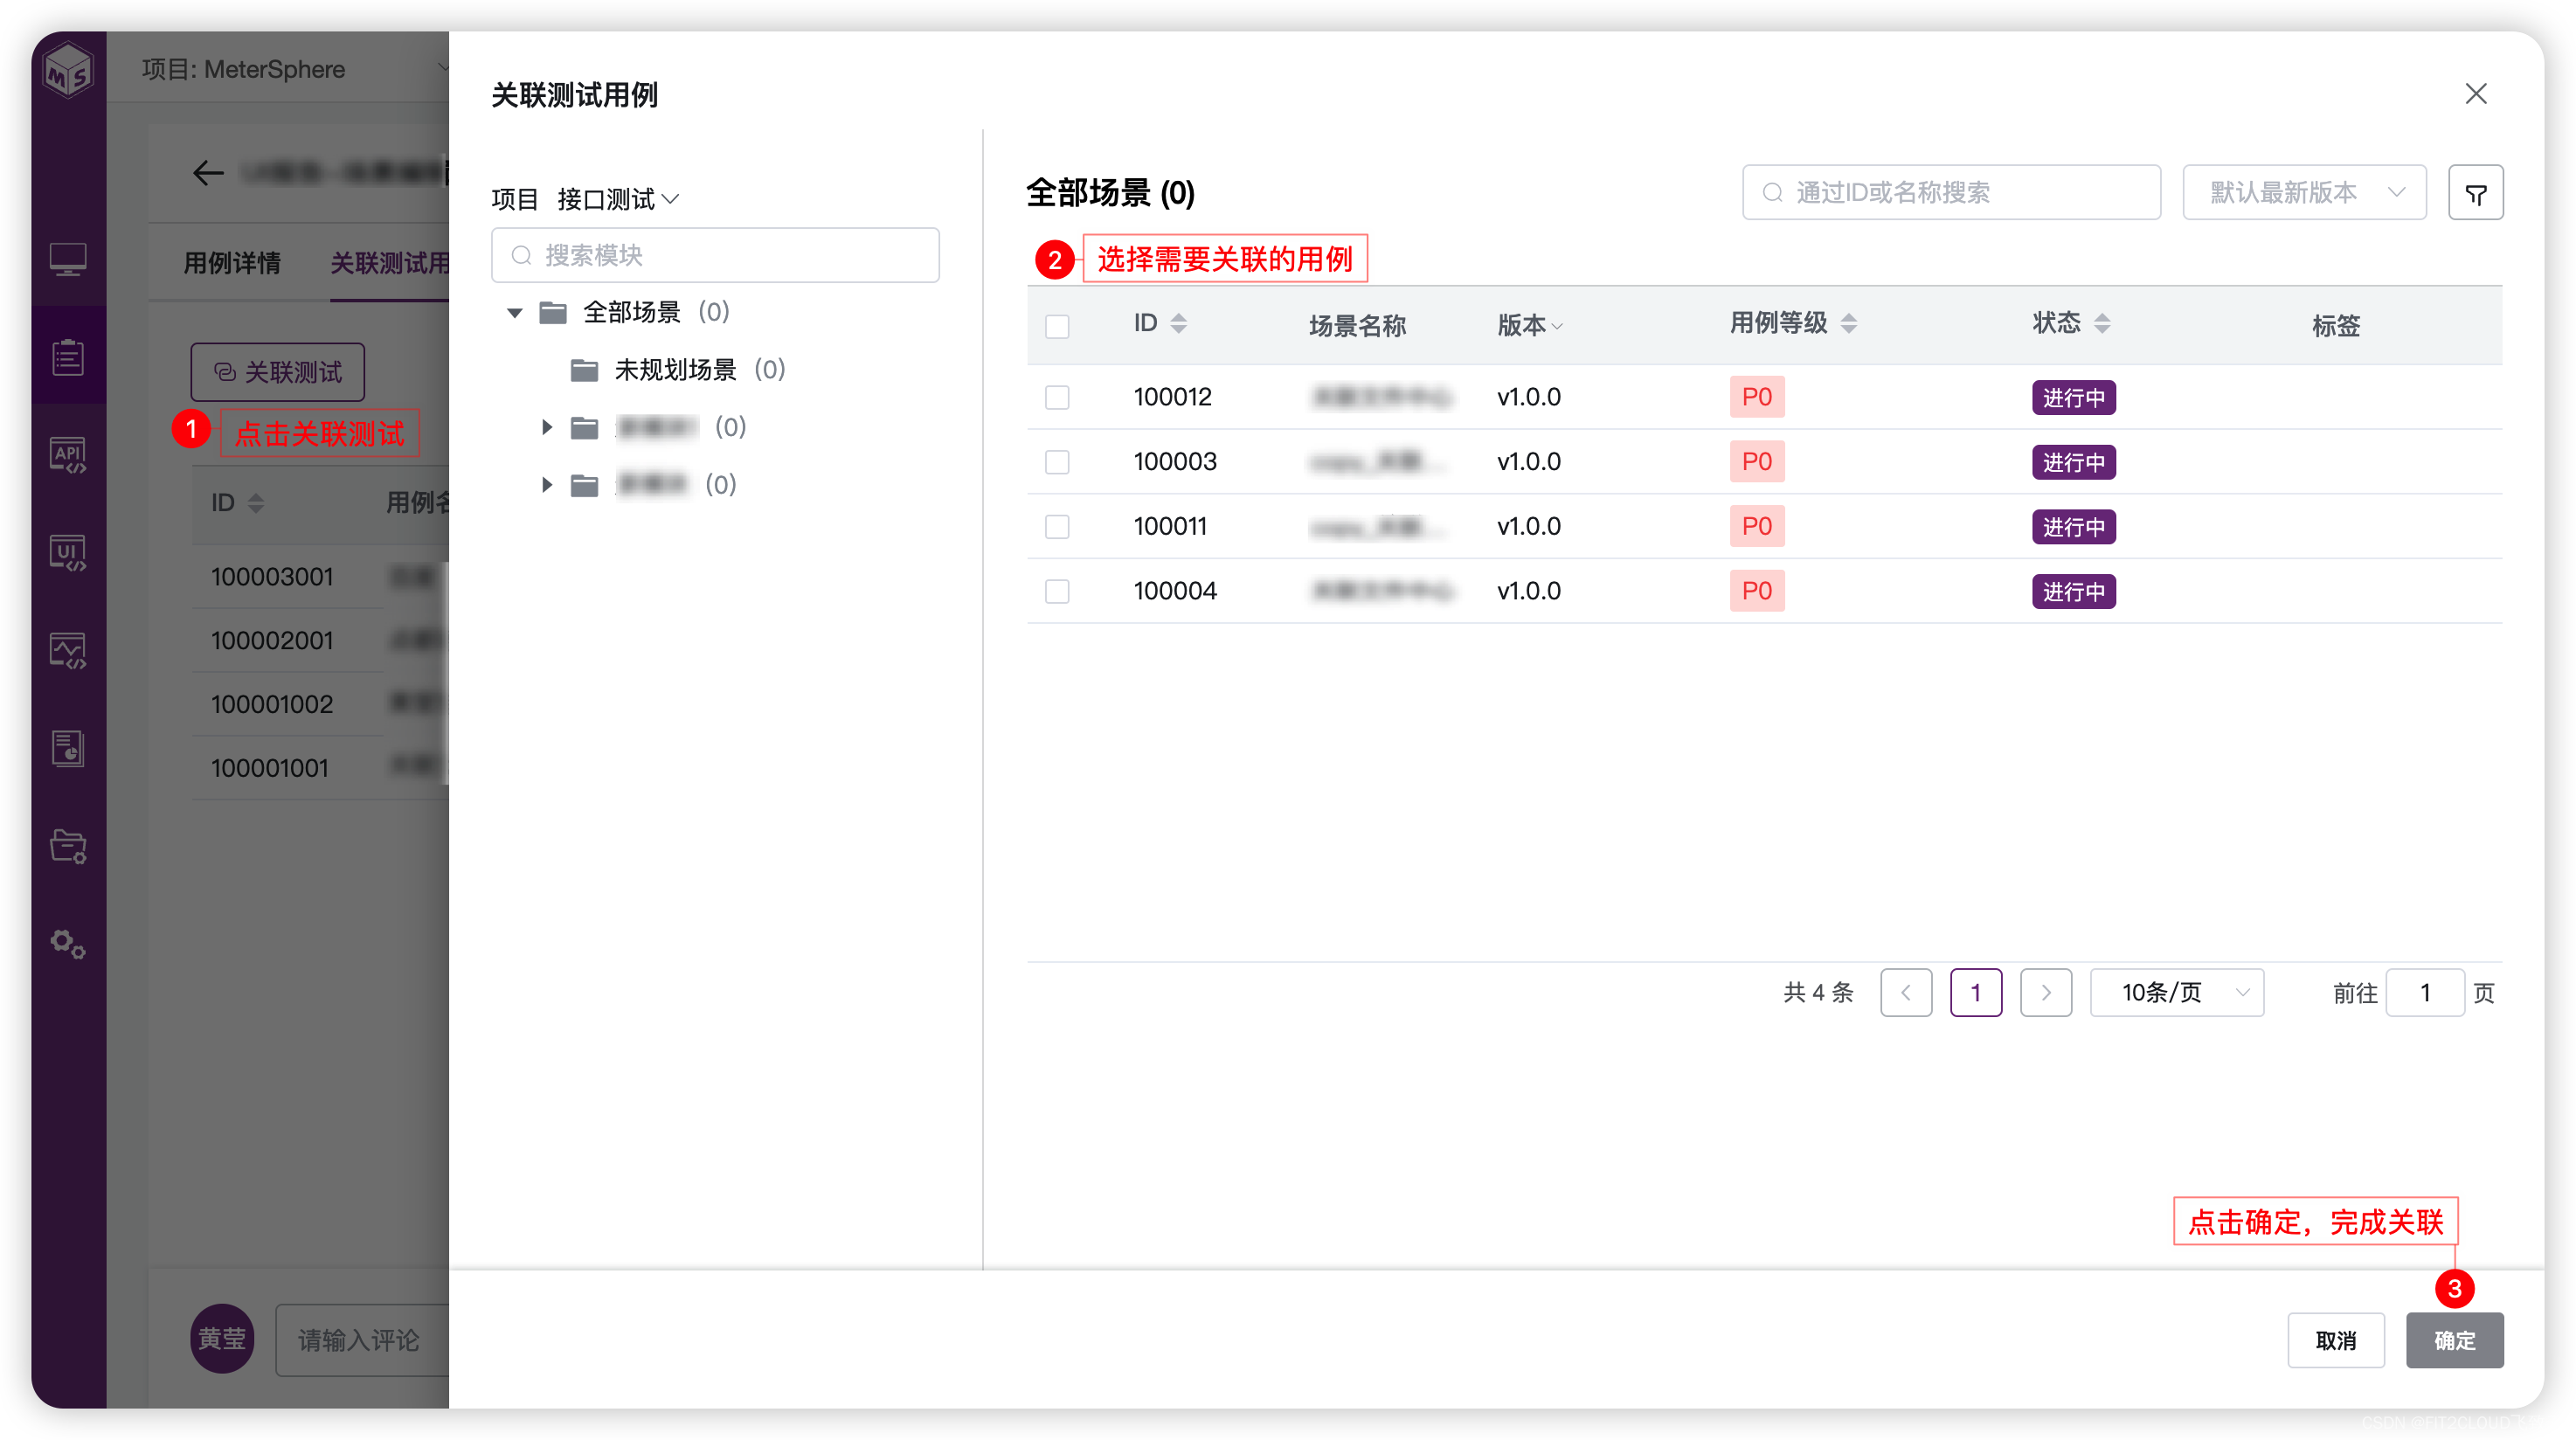
Task: Open the report sidebar icon
Action: coord(68,748)
